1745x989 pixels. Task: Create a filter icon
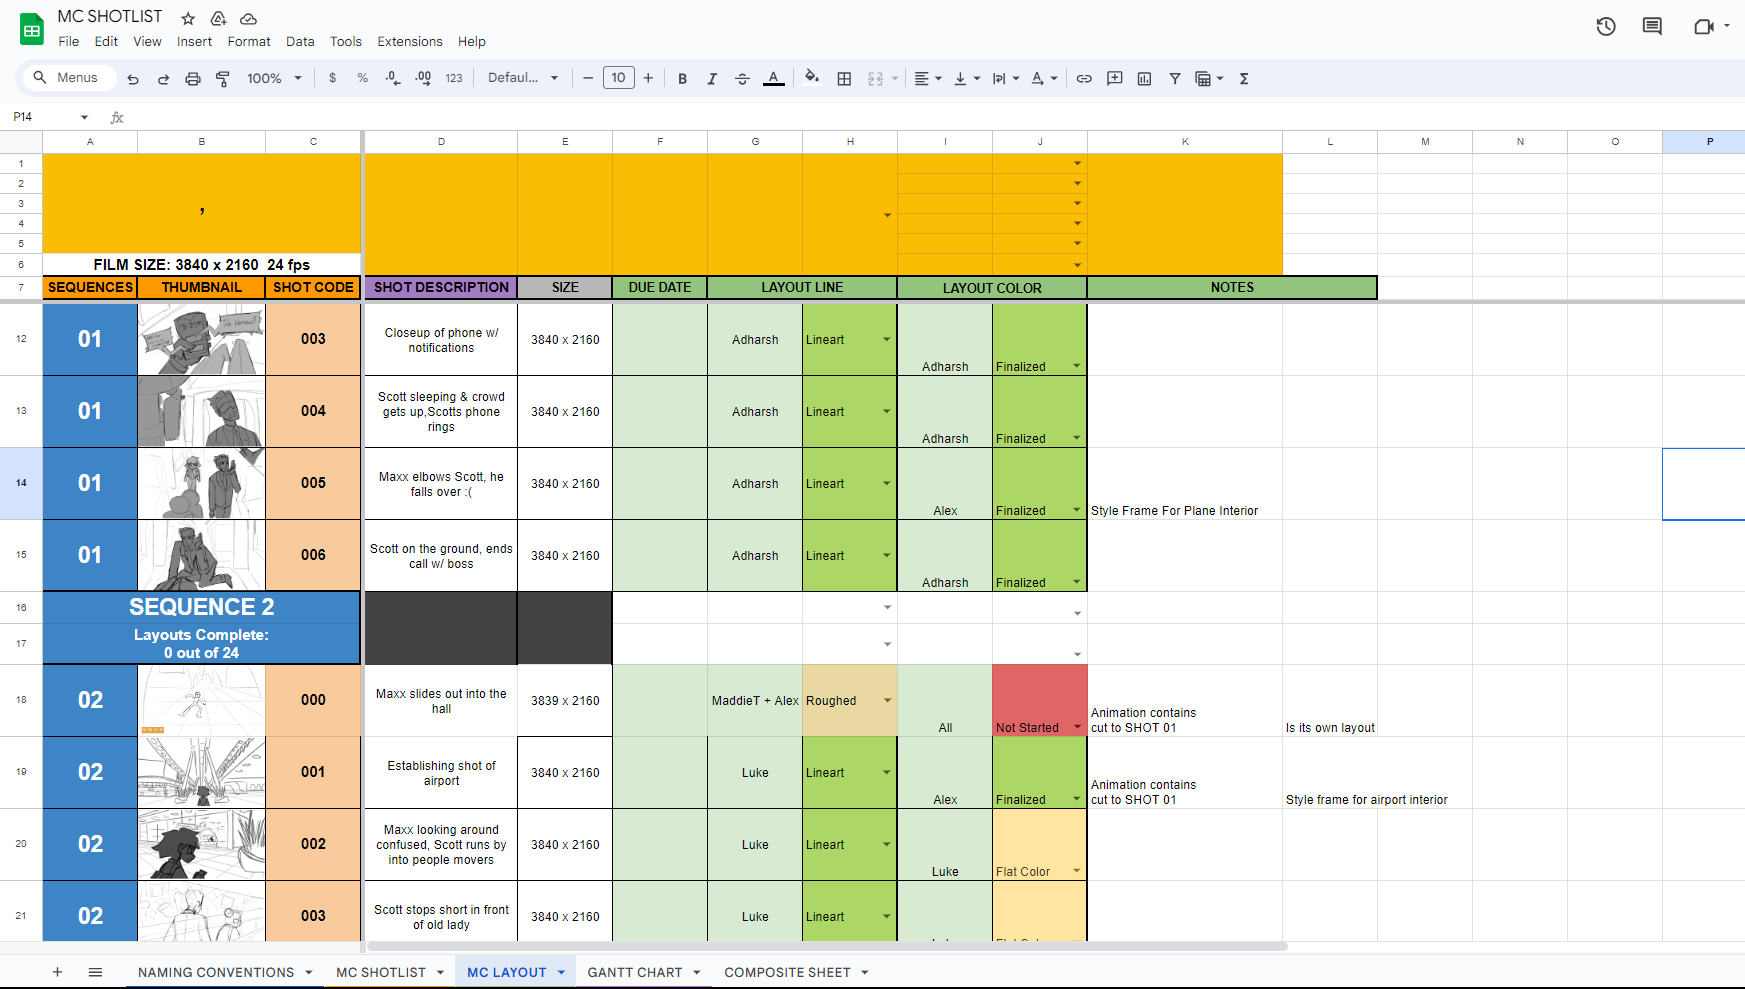1175,78
